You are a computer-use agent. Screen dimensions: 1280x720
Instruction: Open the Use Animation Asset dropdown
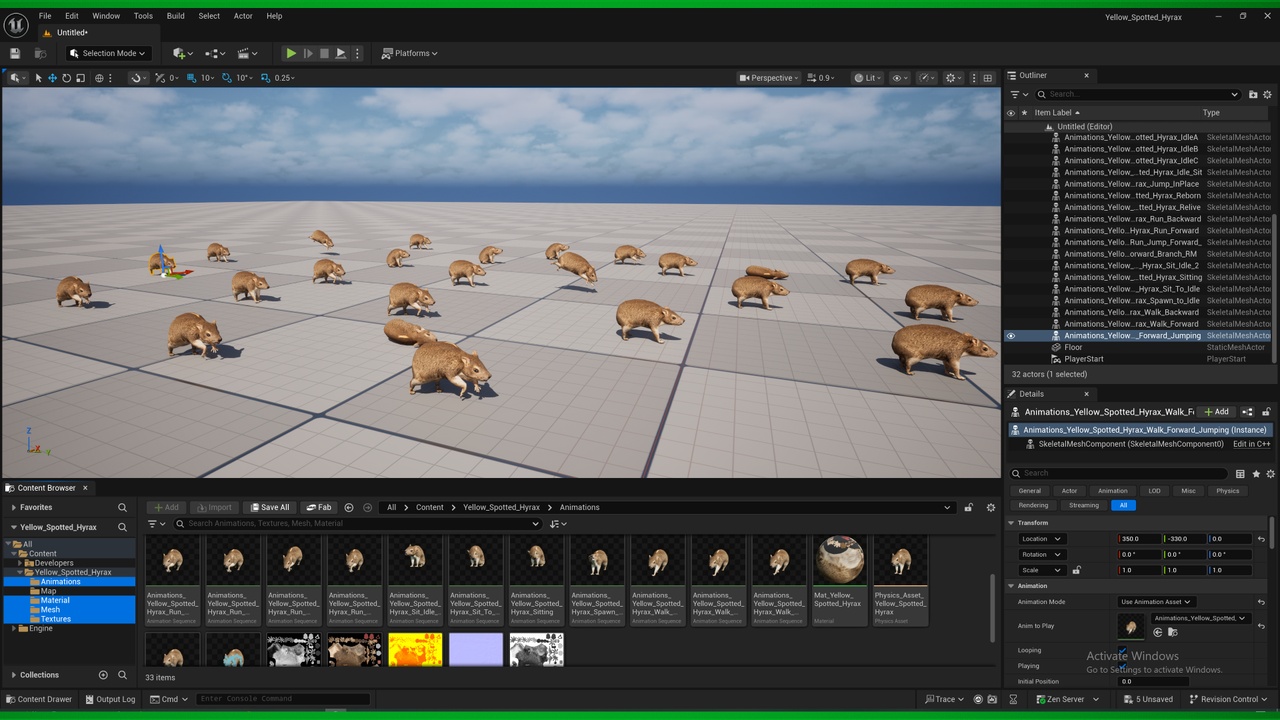pyautogui.click(x=1156, y=602)
